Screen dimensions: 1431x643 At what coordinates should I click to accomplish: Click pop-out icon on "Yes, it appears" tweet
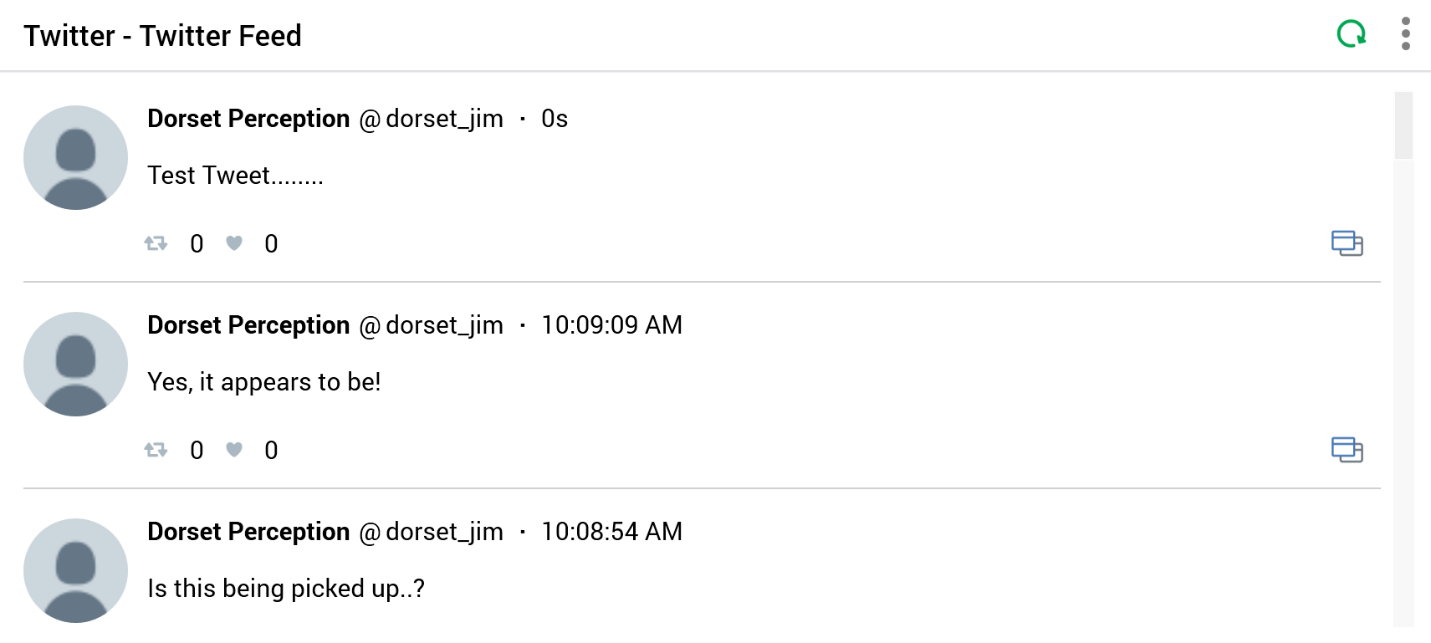pyautogui.click(x=1347, y=450)
